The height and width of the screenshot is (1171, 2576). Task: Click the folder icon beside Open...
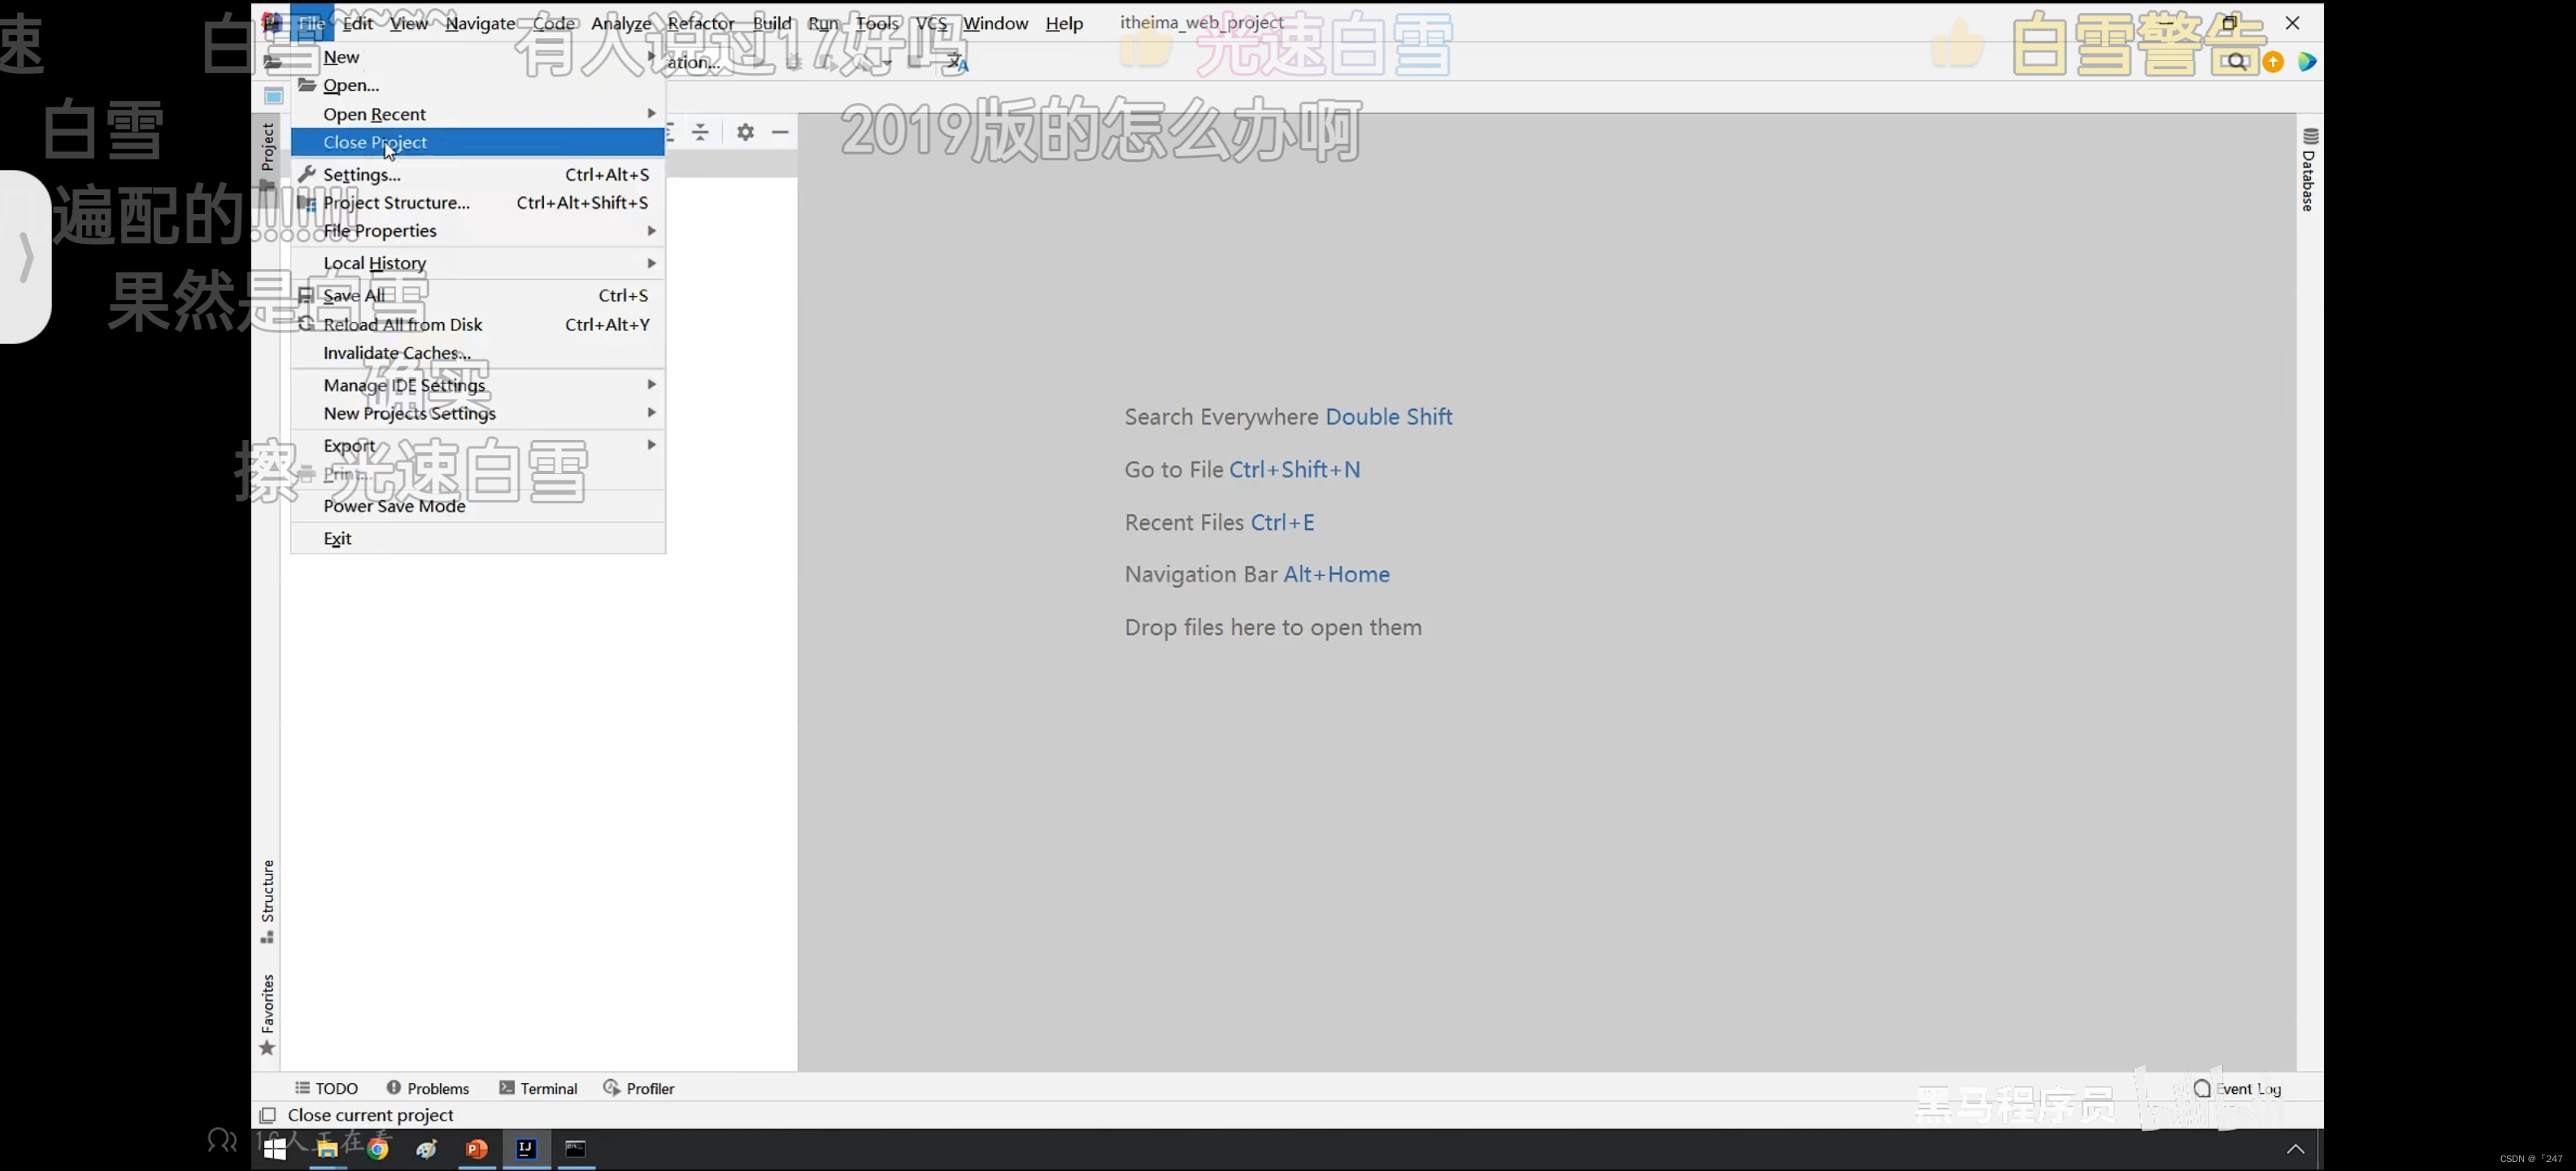click(307, 85)
